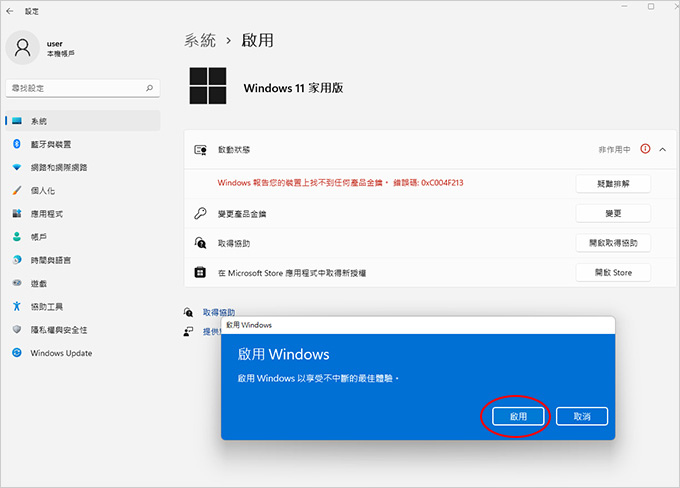The height and width of the screenshot is (488, 680).
Task: Click the 啟用 Windows dialog title bar
Action: pos(418,325)
